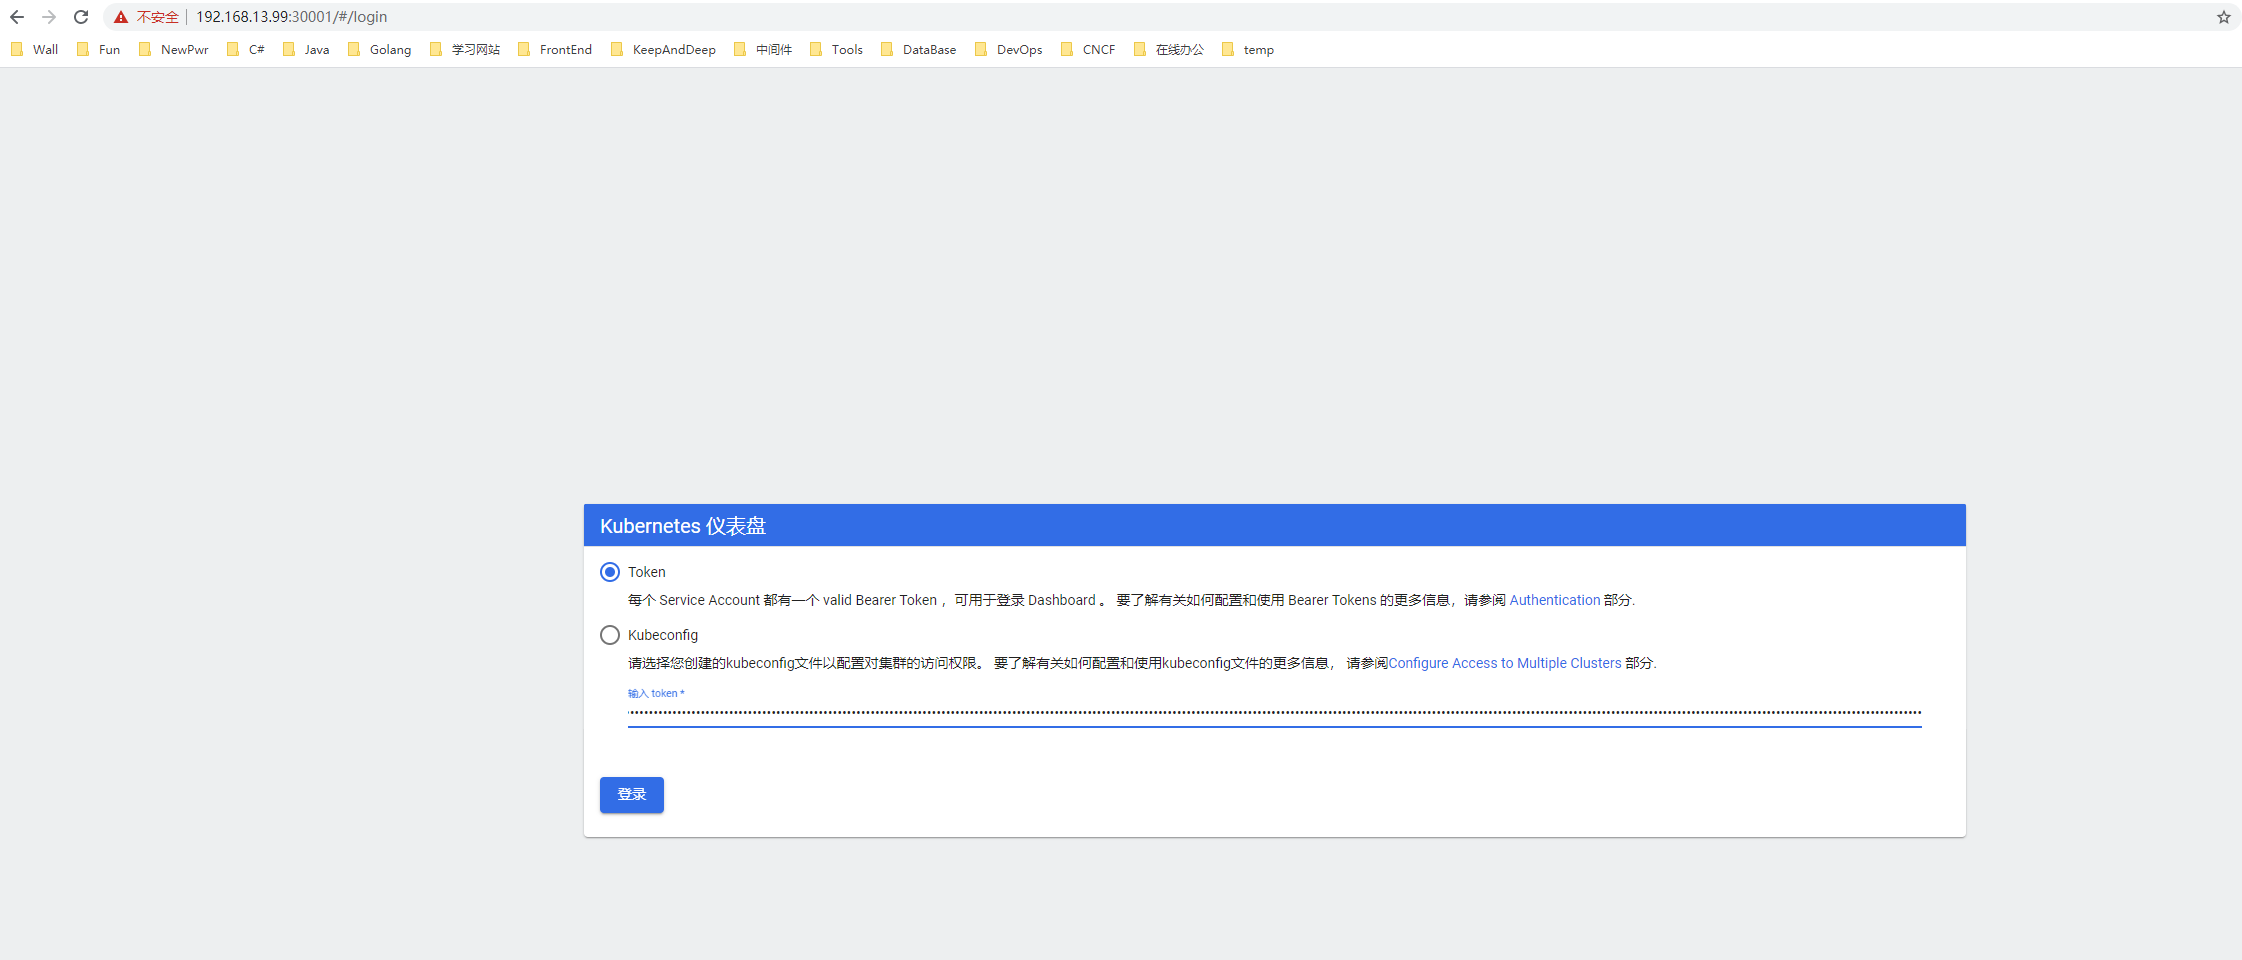Select the Token radio button
This screenshot has width=2242, height=960.
[610, 572]
